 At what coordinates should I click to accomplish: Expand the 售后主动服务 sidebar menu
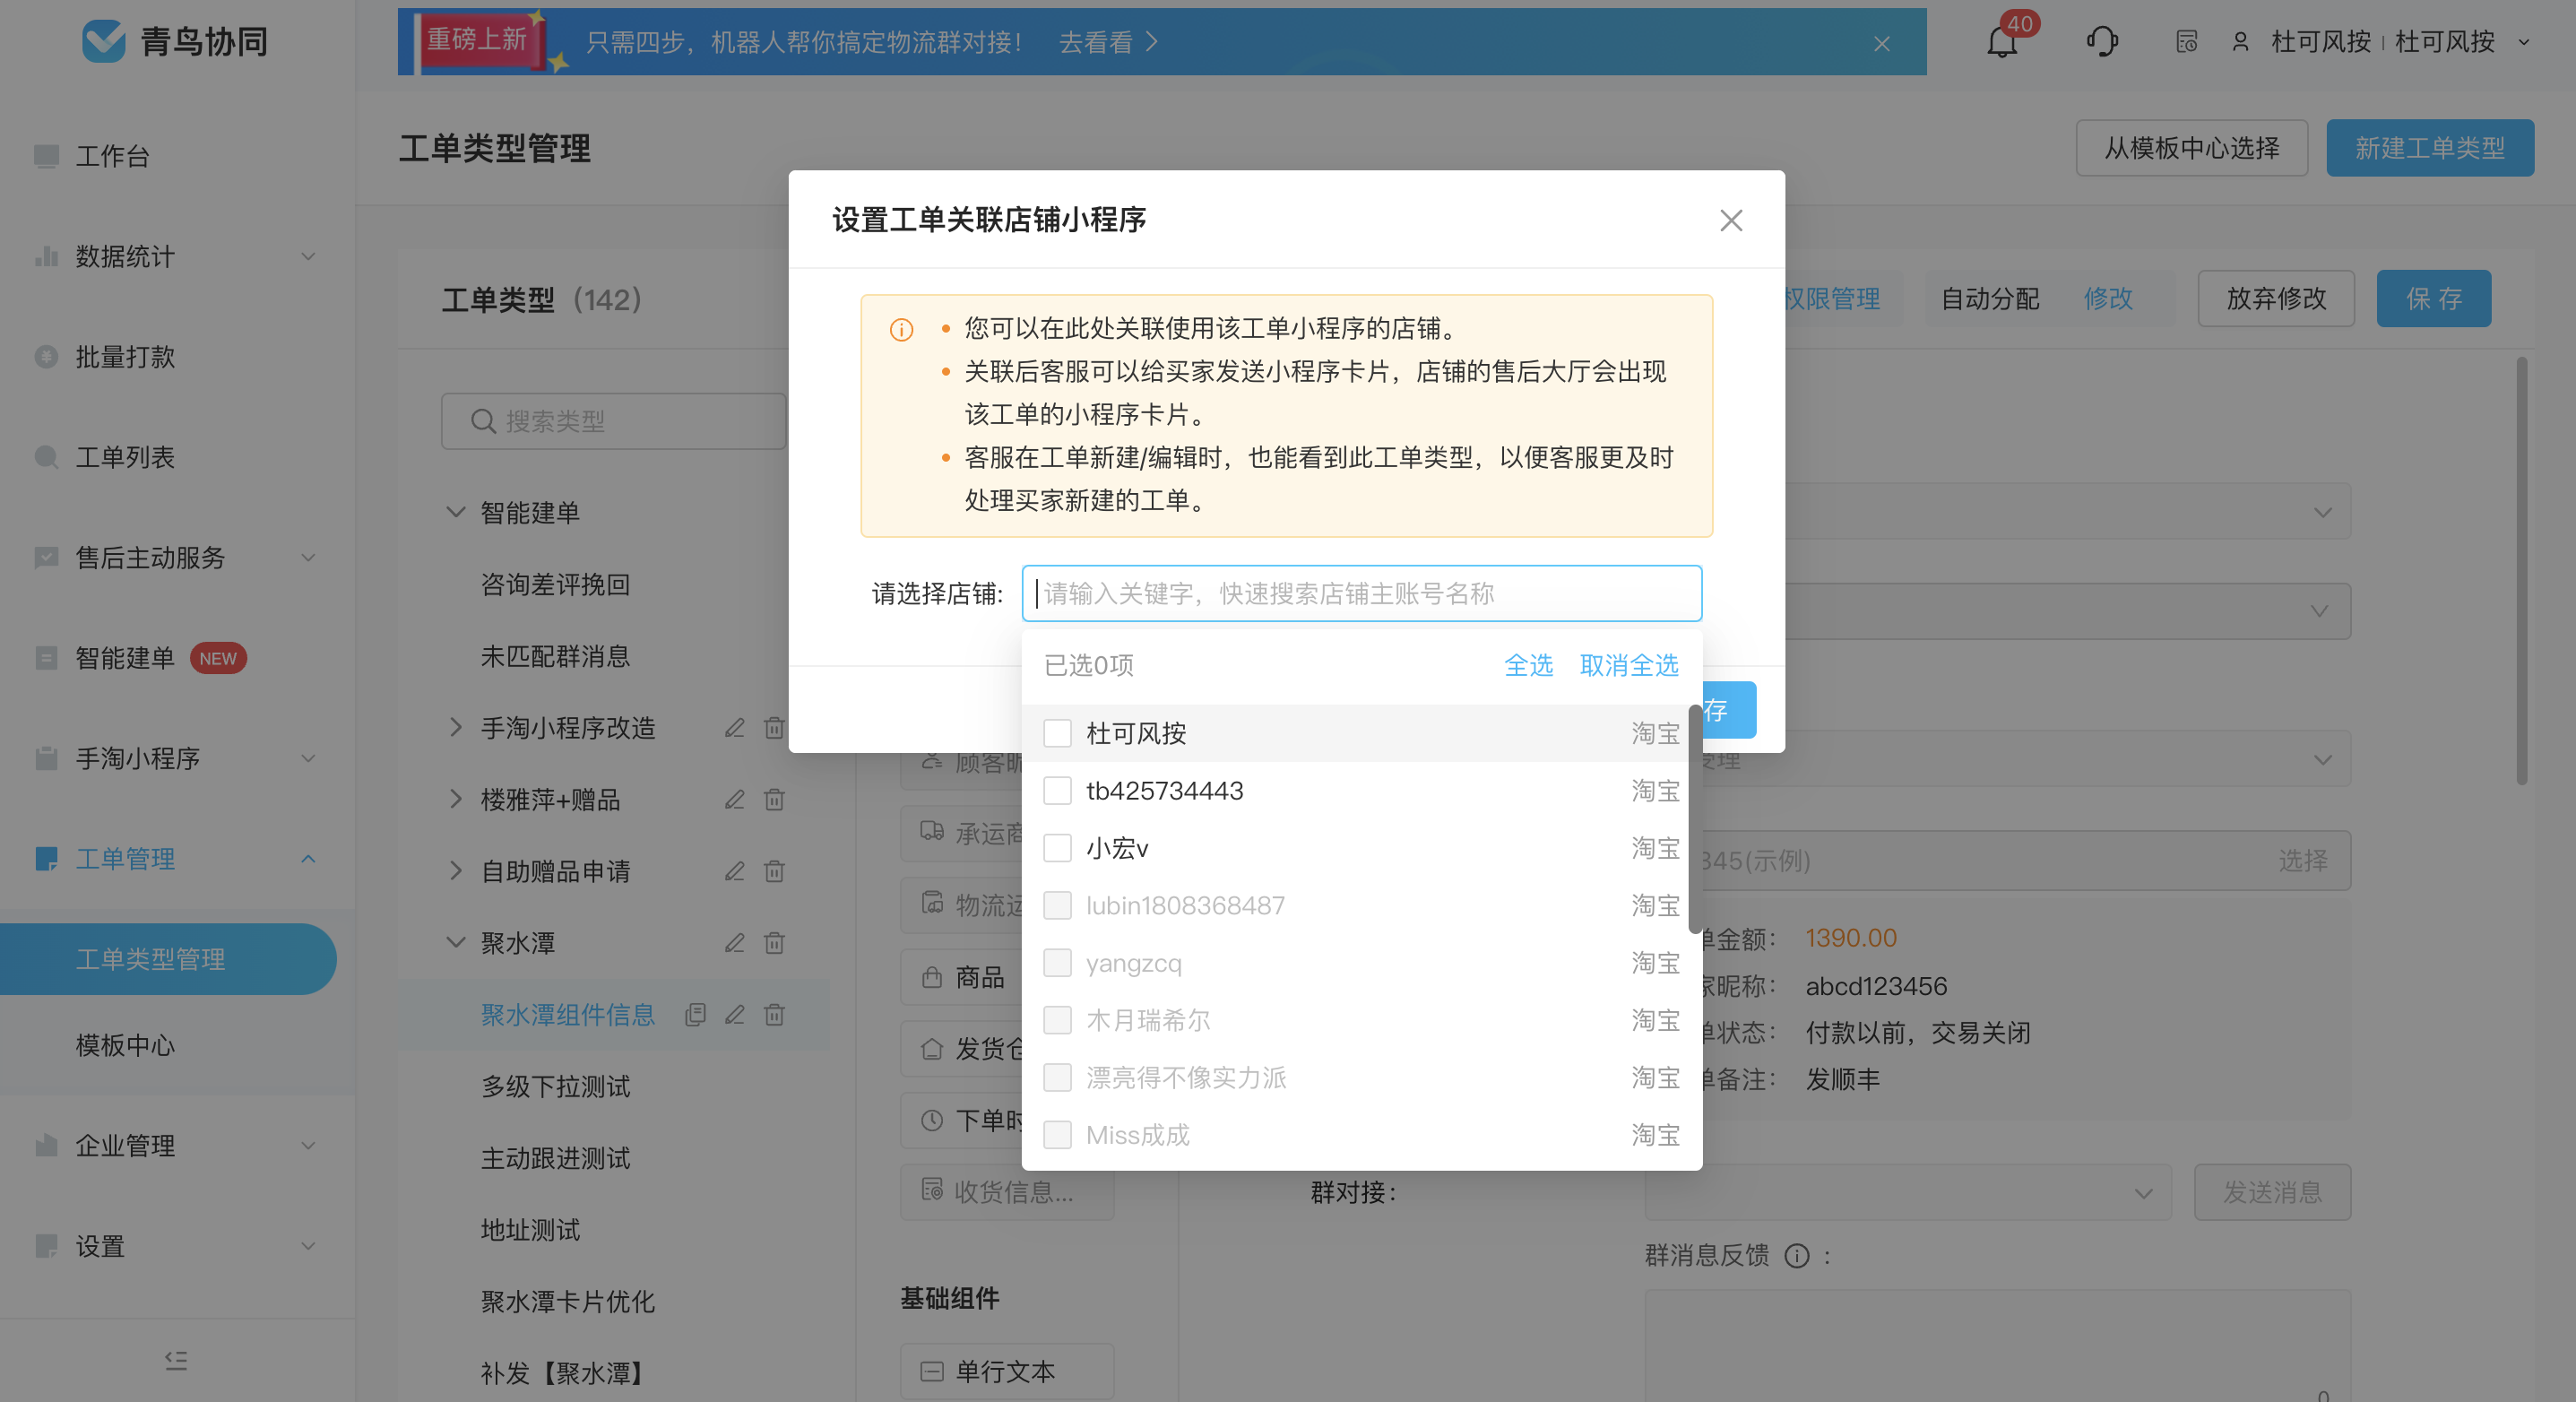(x=308, y=557)
